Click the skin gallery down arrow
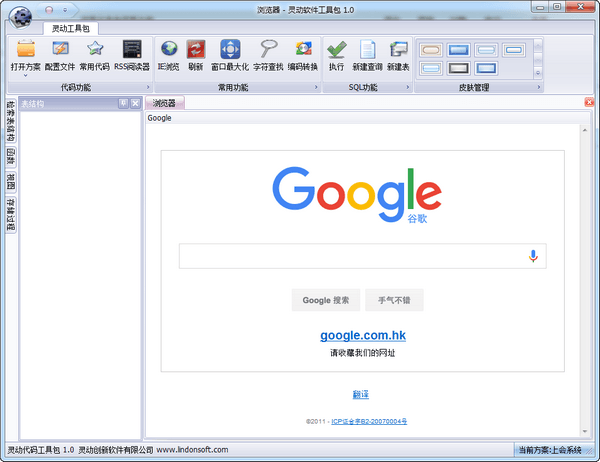This screenshot has height=462, width=600. (x=538, y=59)
